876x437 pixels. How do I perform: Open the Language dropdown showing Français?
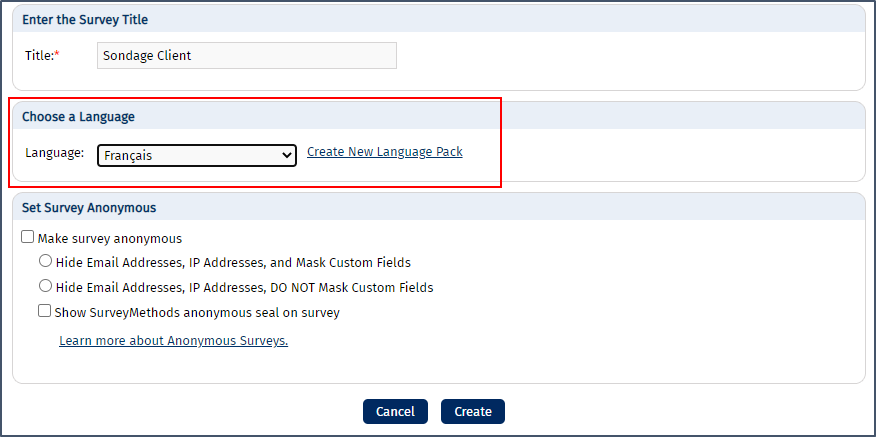(x=197, y=155)
